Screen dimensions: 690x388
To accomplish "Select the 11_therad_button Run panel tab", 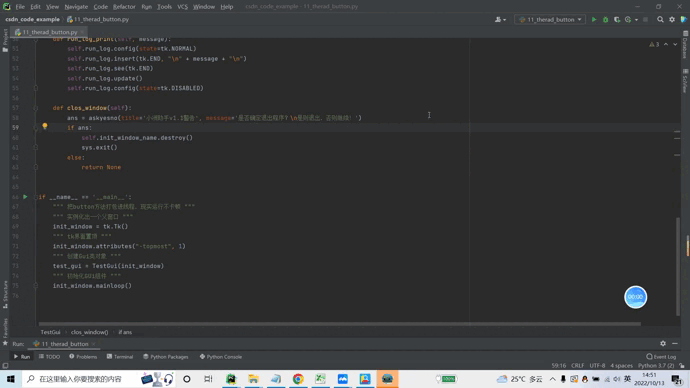I will tap(61, 344).
